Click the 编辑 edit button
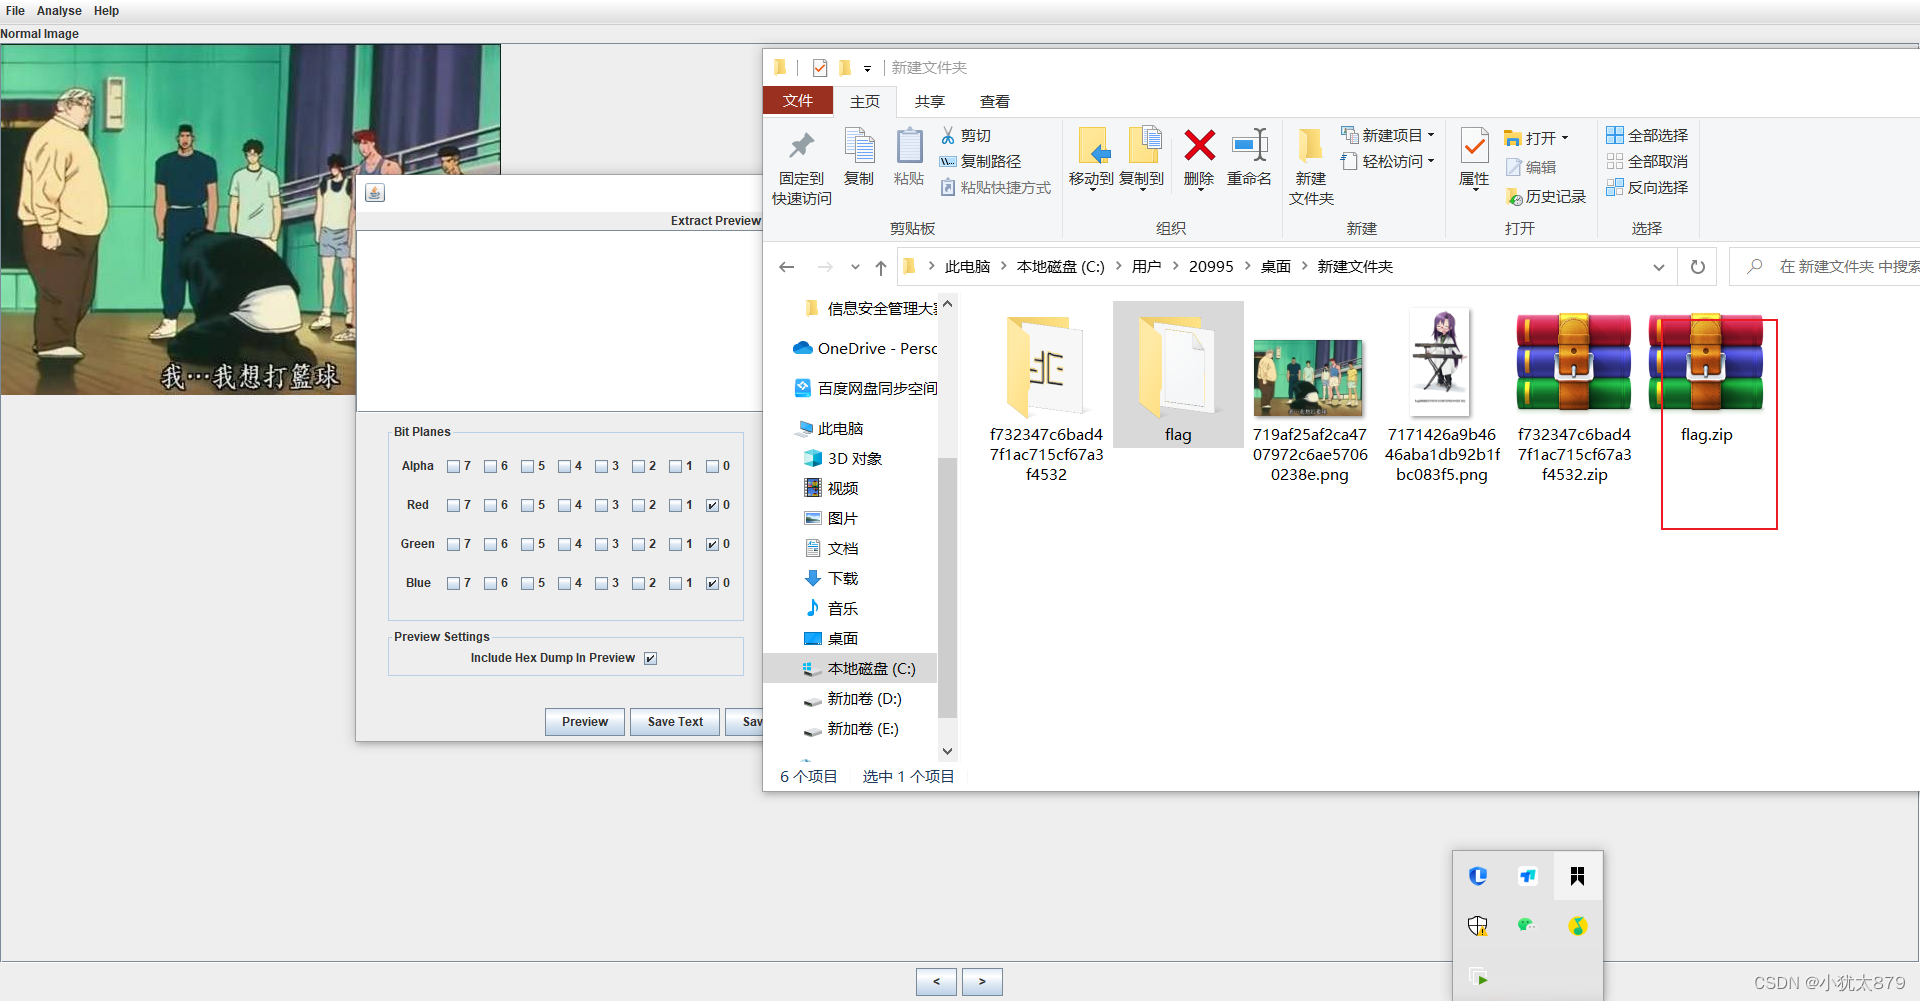Screen dimensions: 1920x1001 (1532, 167)
